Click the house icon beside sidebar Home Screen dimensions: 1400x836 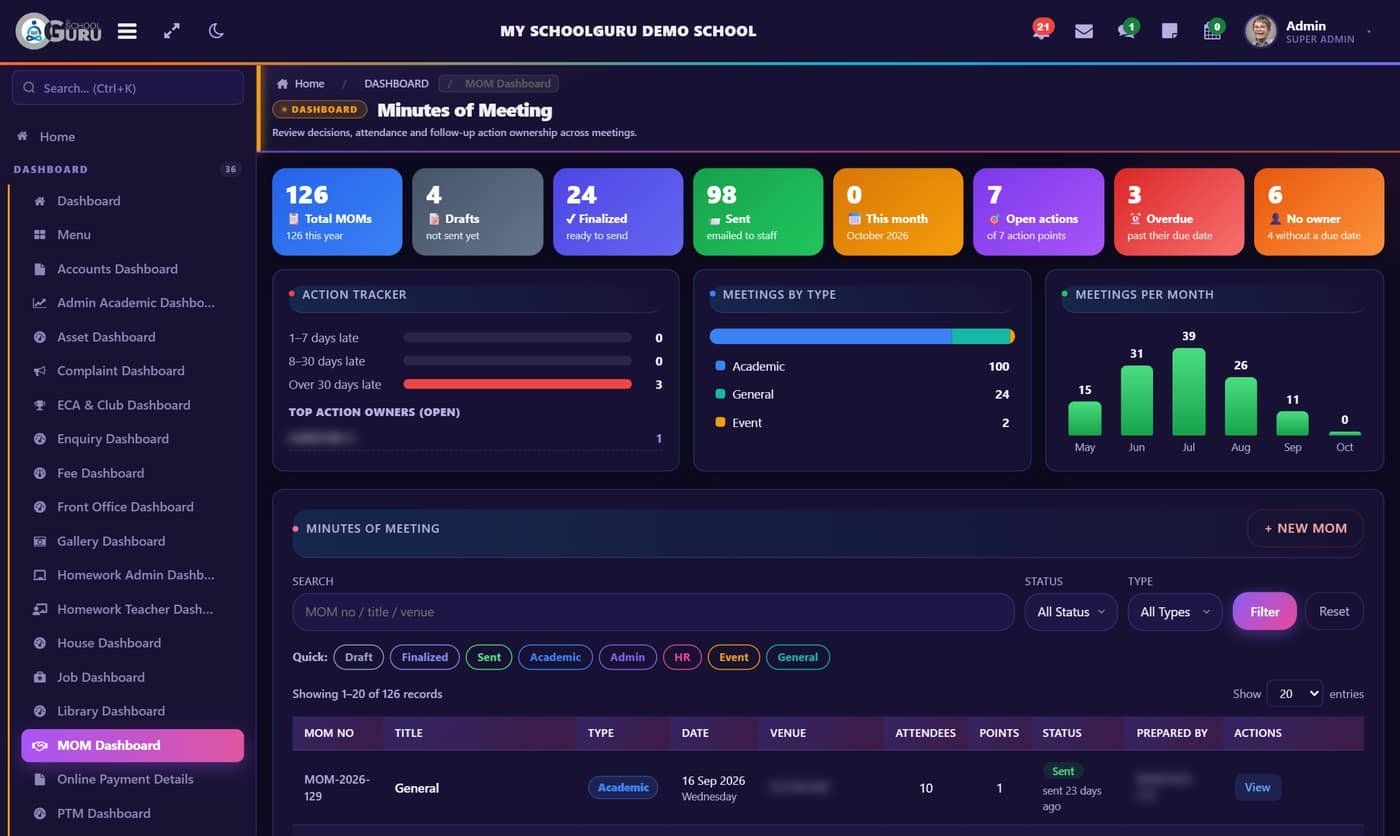(23, 137)
